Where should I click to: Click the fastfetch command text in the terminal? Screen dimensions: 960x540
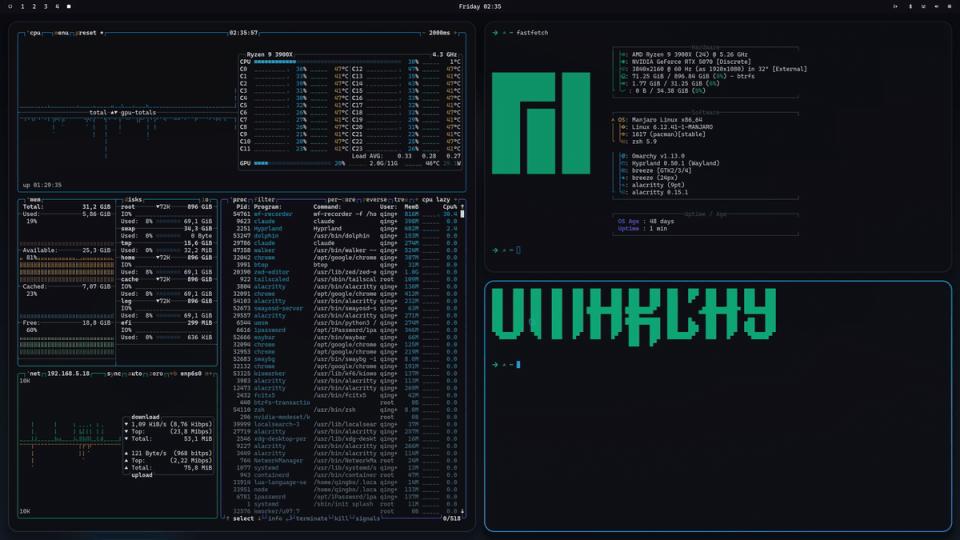tap(532, 33)
